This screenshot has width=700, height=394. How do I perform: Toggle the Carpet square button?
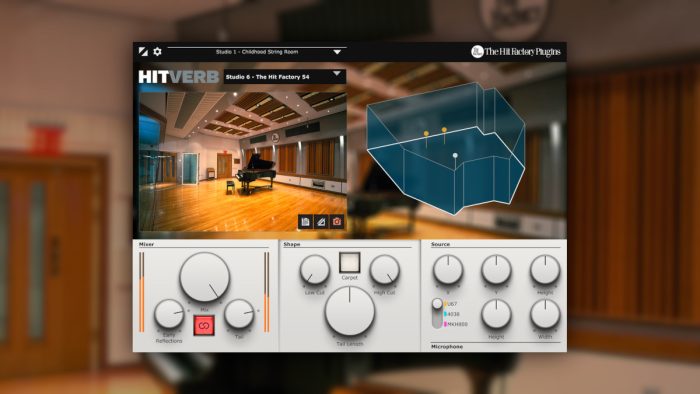350,262
